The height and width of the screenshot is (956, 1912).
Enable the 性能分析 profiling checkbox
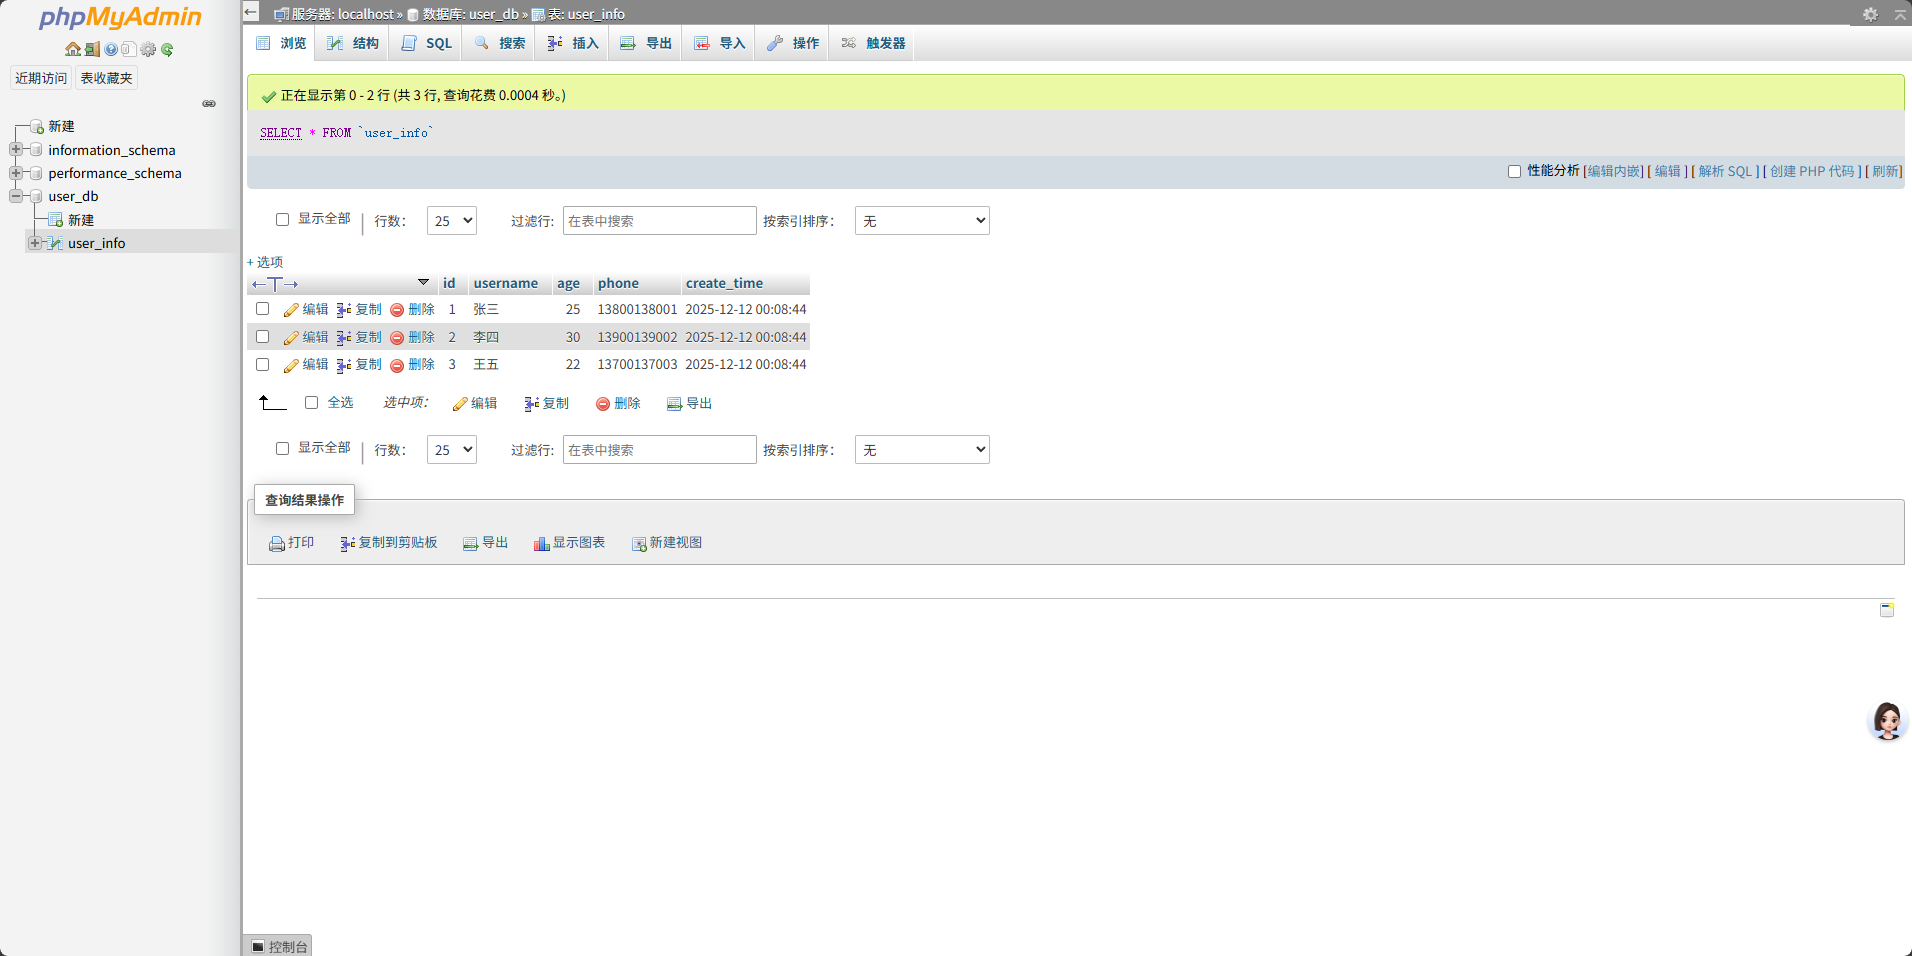pyautogui.click(x=1514, y=171)
